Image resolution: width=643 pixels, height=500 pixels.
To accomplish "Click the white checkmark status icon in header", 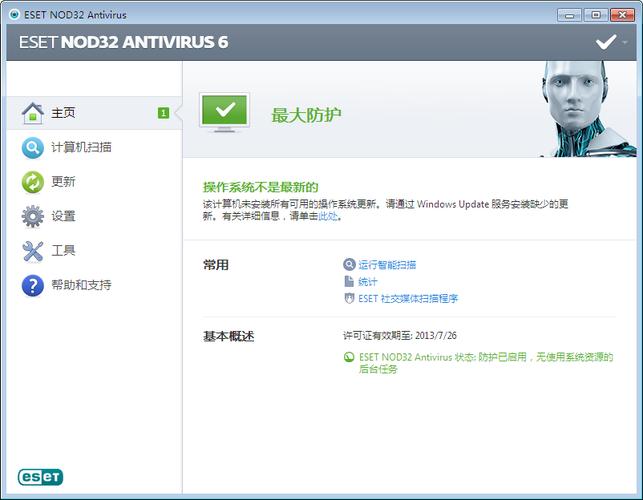I will 606,42.
